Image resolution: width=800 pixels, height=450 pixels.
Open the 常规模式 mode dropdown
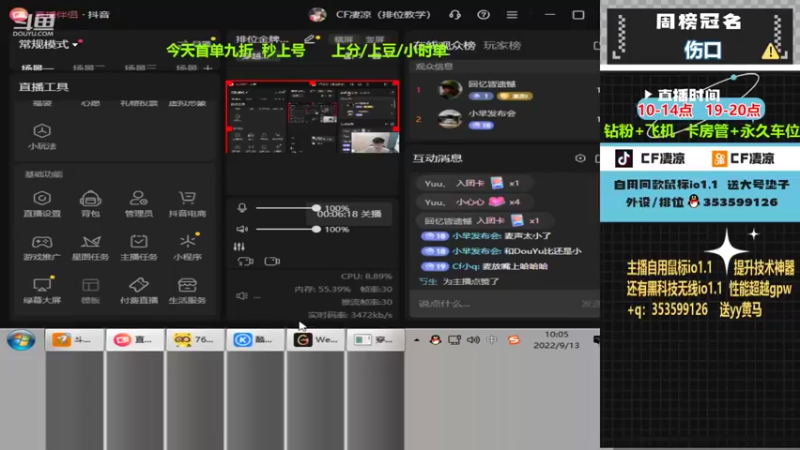[x=48, y=44]
